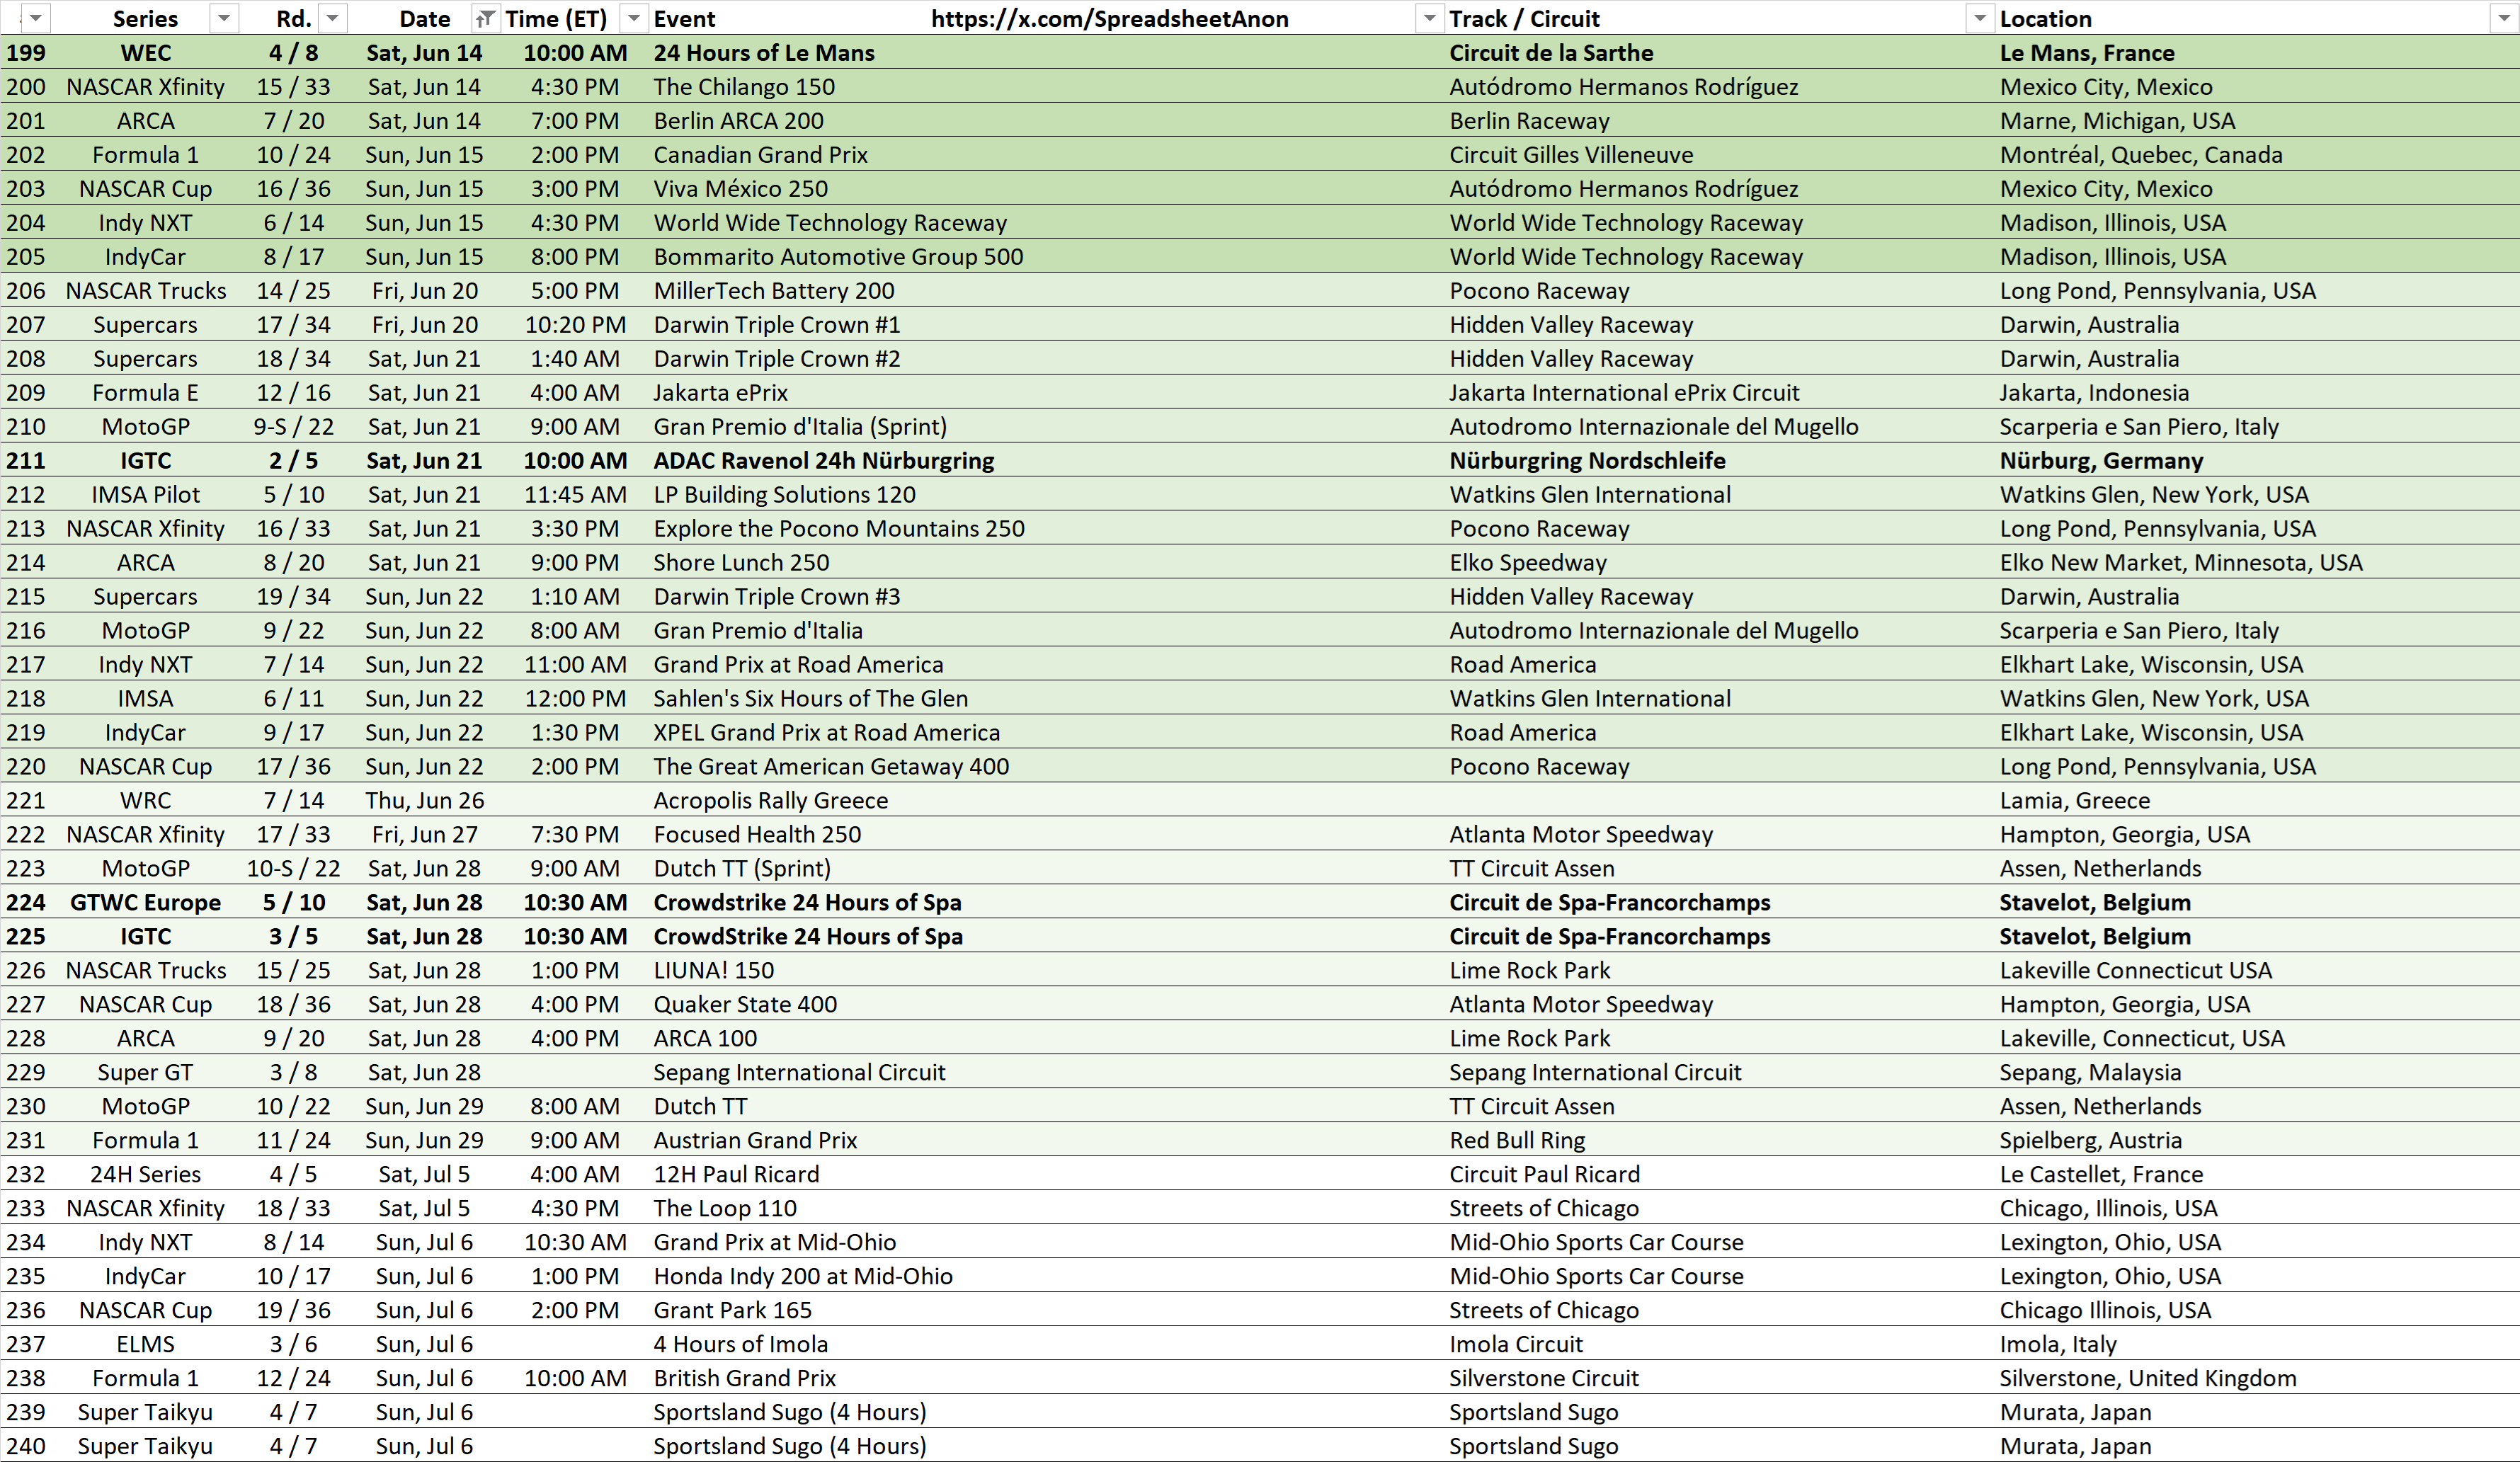This screenshot has height=1462, width=2520.
Task: Select the 'Grant Park 165' cell
Action: [732, 1311]
